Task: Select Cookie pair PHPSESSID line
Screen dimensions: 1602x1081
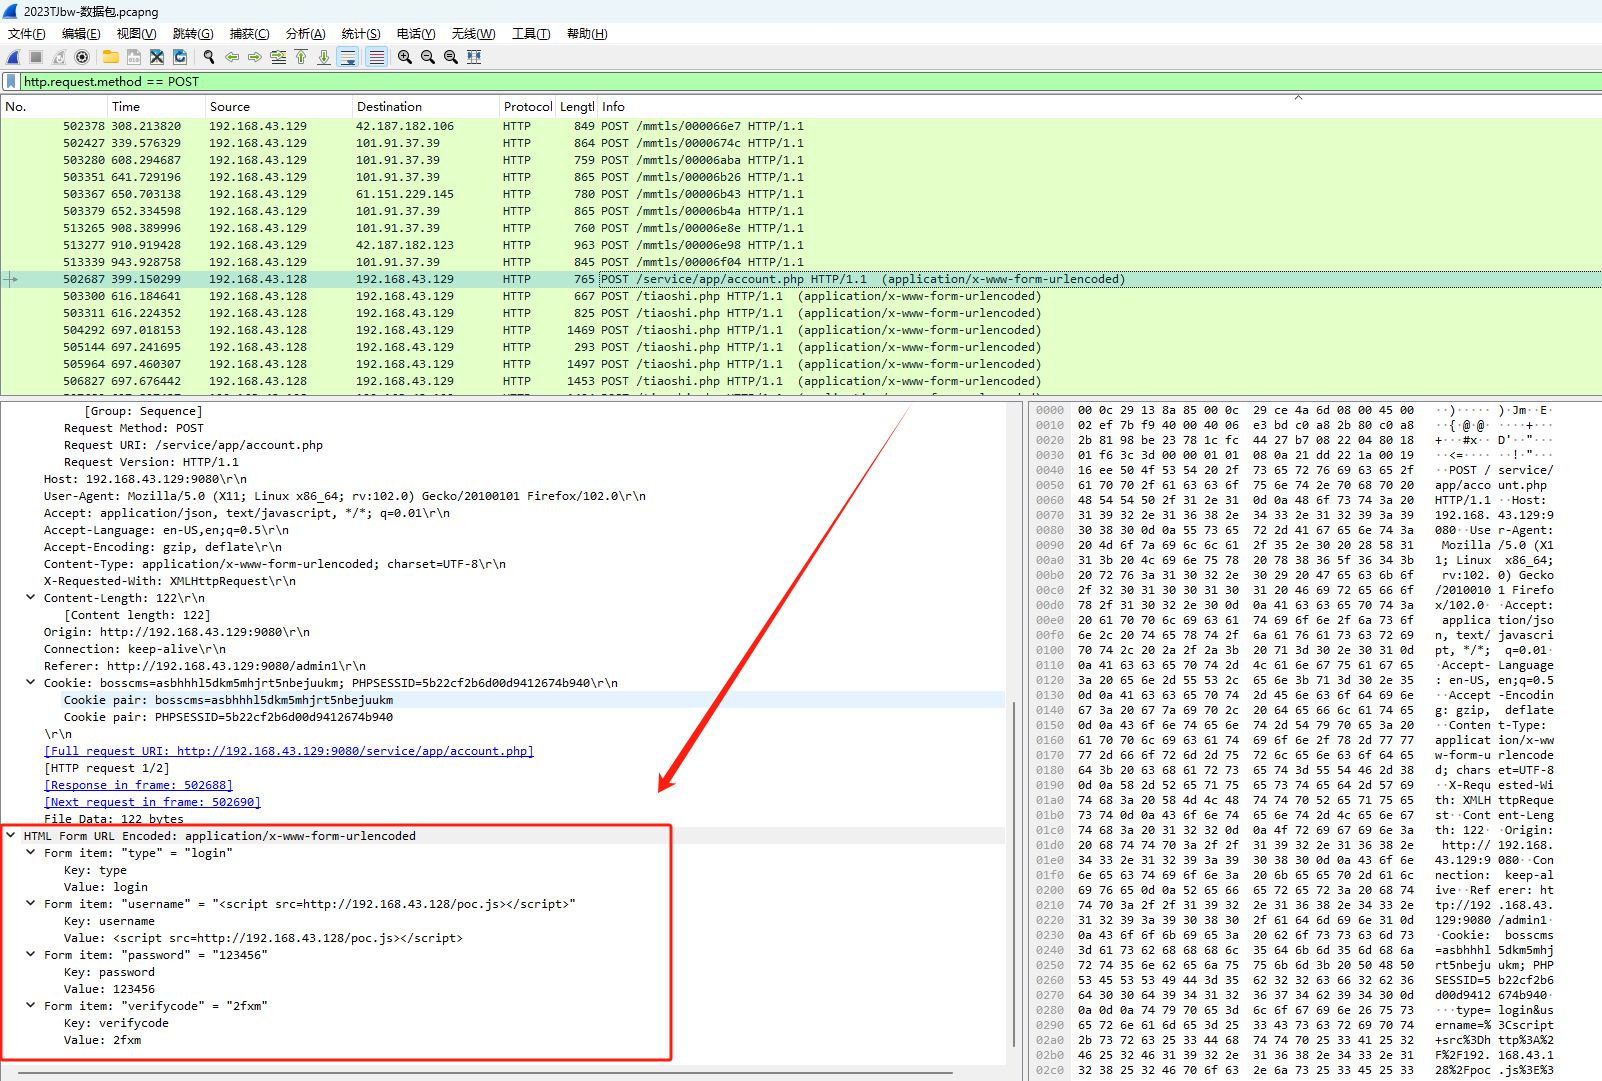Action: tap(228, 717)
